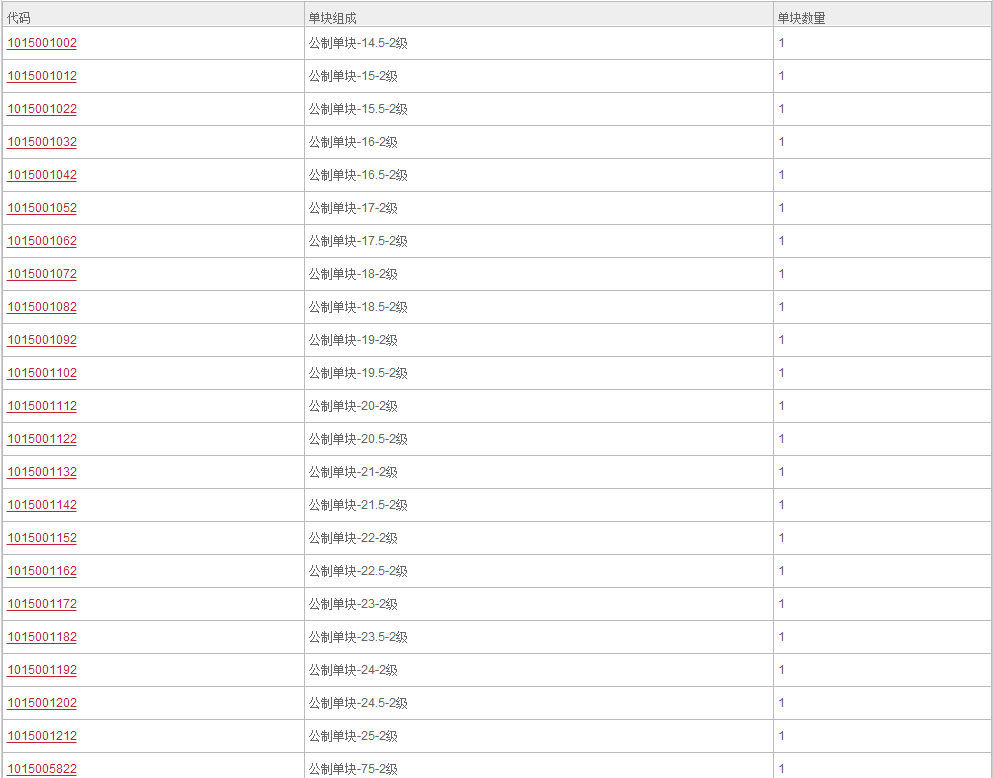Click the 1015001192 code link
This screenshot has width=993, height=778.
42,670
